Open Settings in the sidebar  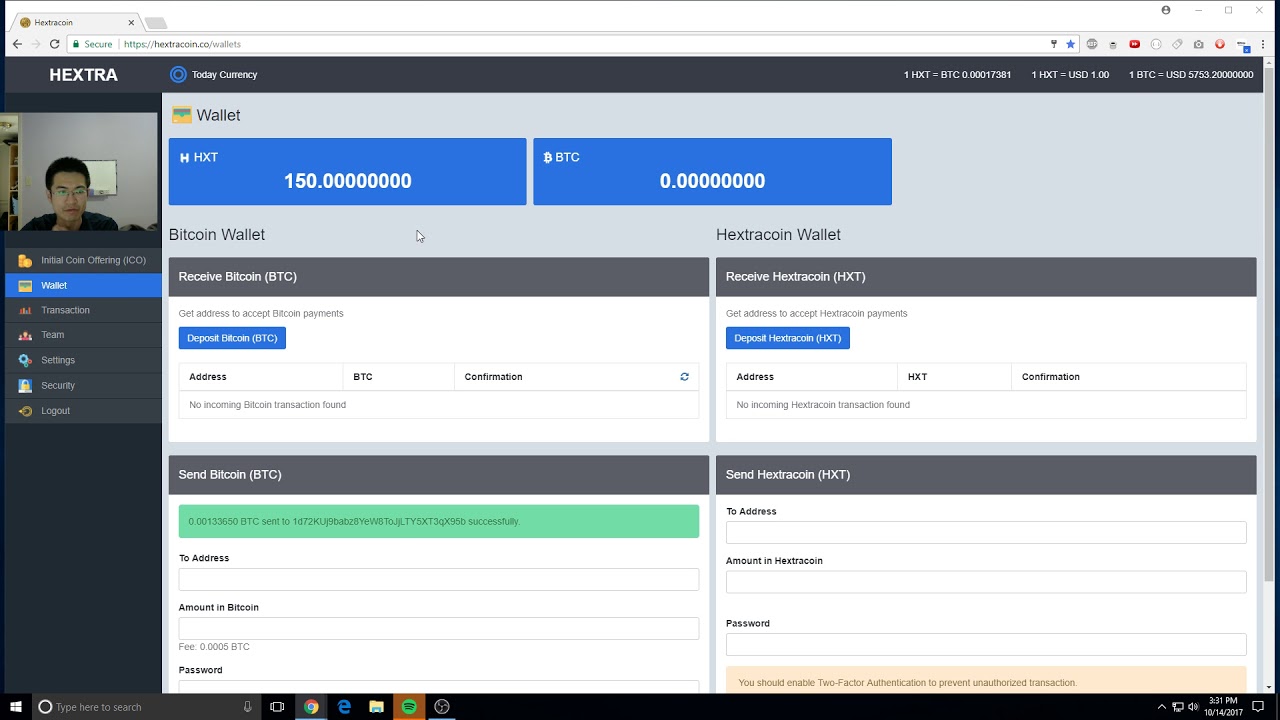[x=83, y=360]
